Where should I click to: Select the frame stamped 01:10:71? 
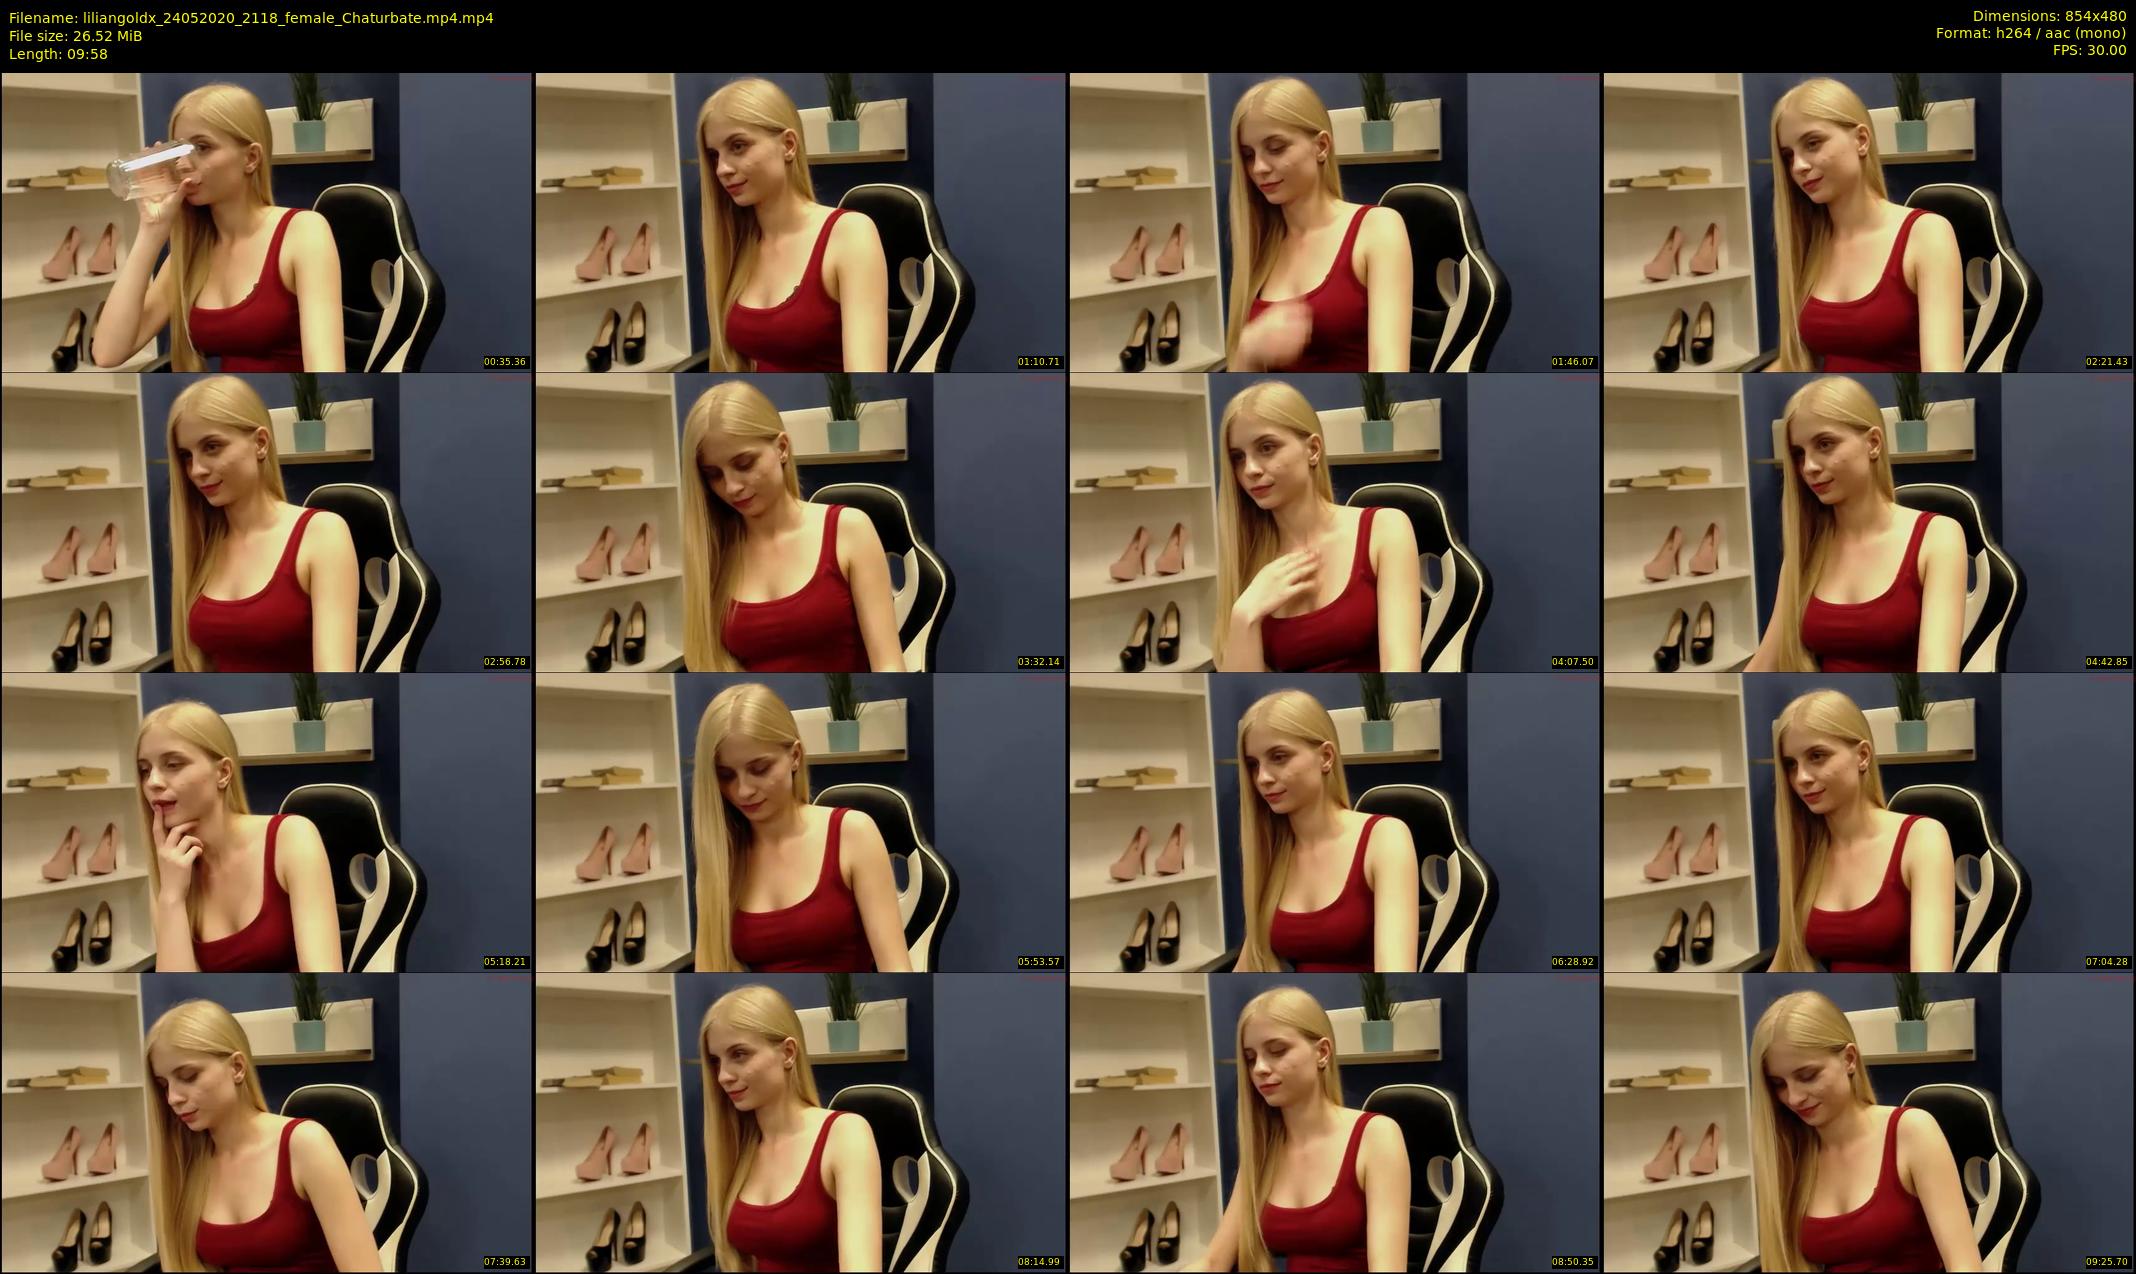800,222
